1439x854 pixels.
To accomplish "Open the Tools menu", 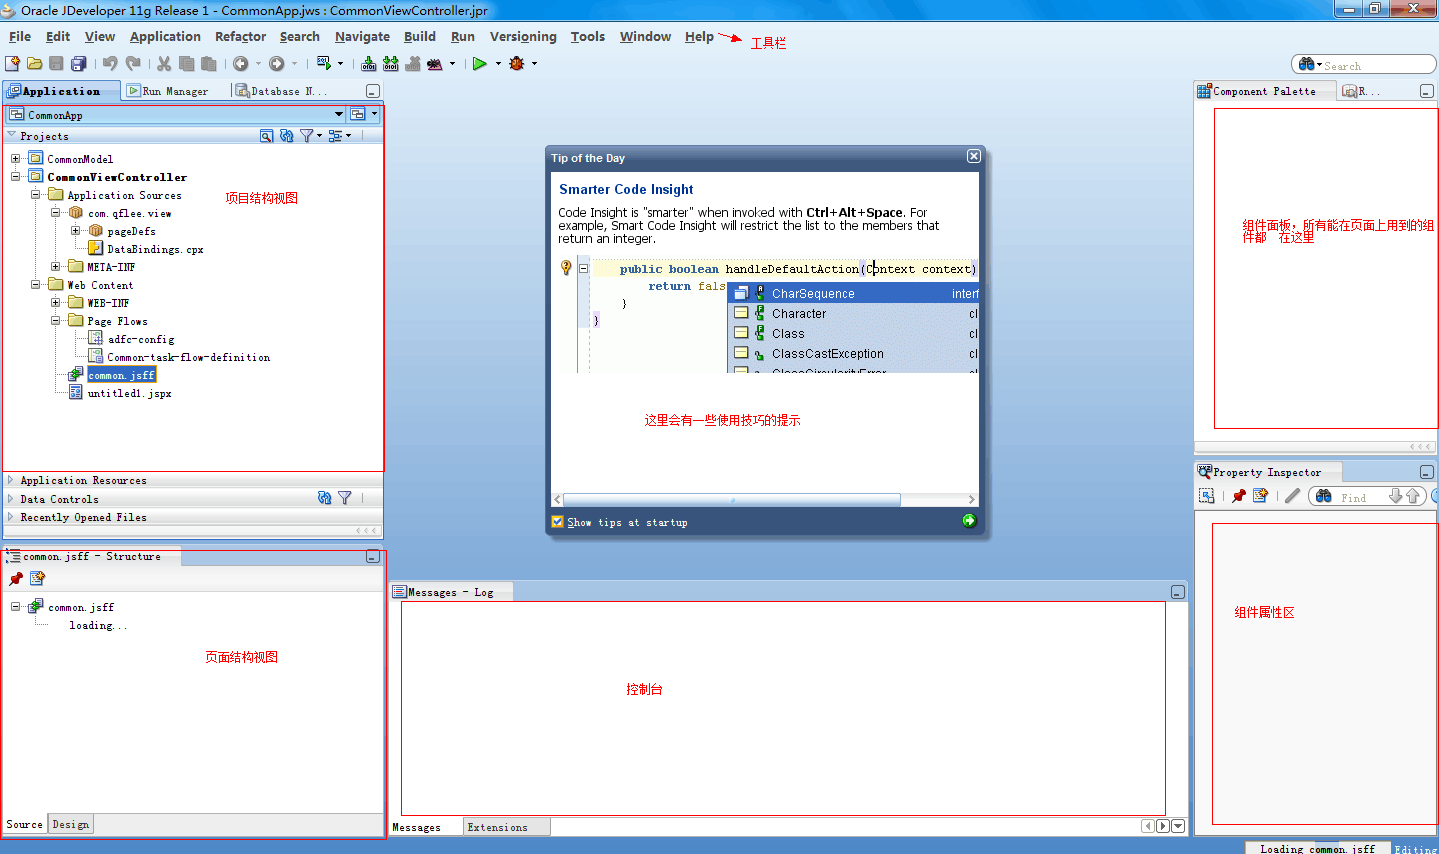I will pos(588,37).
